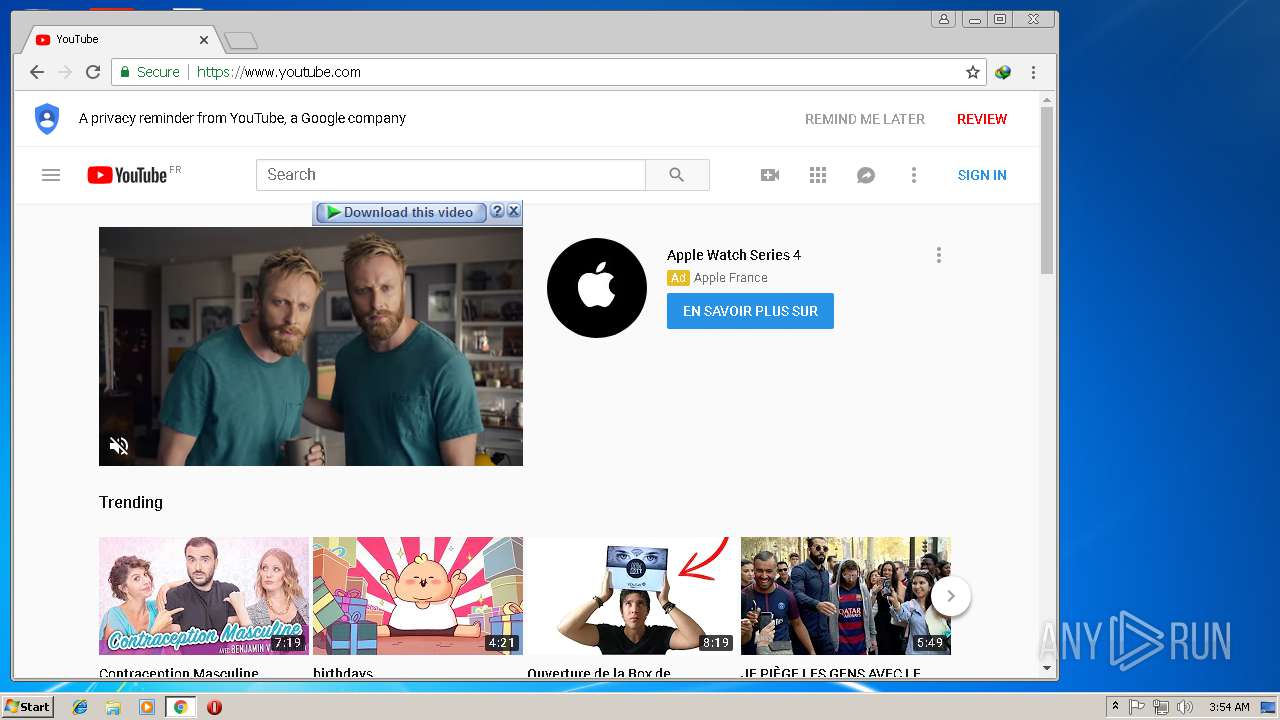The height and width of the screenshot is (720, 1280).
Task: Open the messages speech bubble icon
Action: click(x=866, y=175)
